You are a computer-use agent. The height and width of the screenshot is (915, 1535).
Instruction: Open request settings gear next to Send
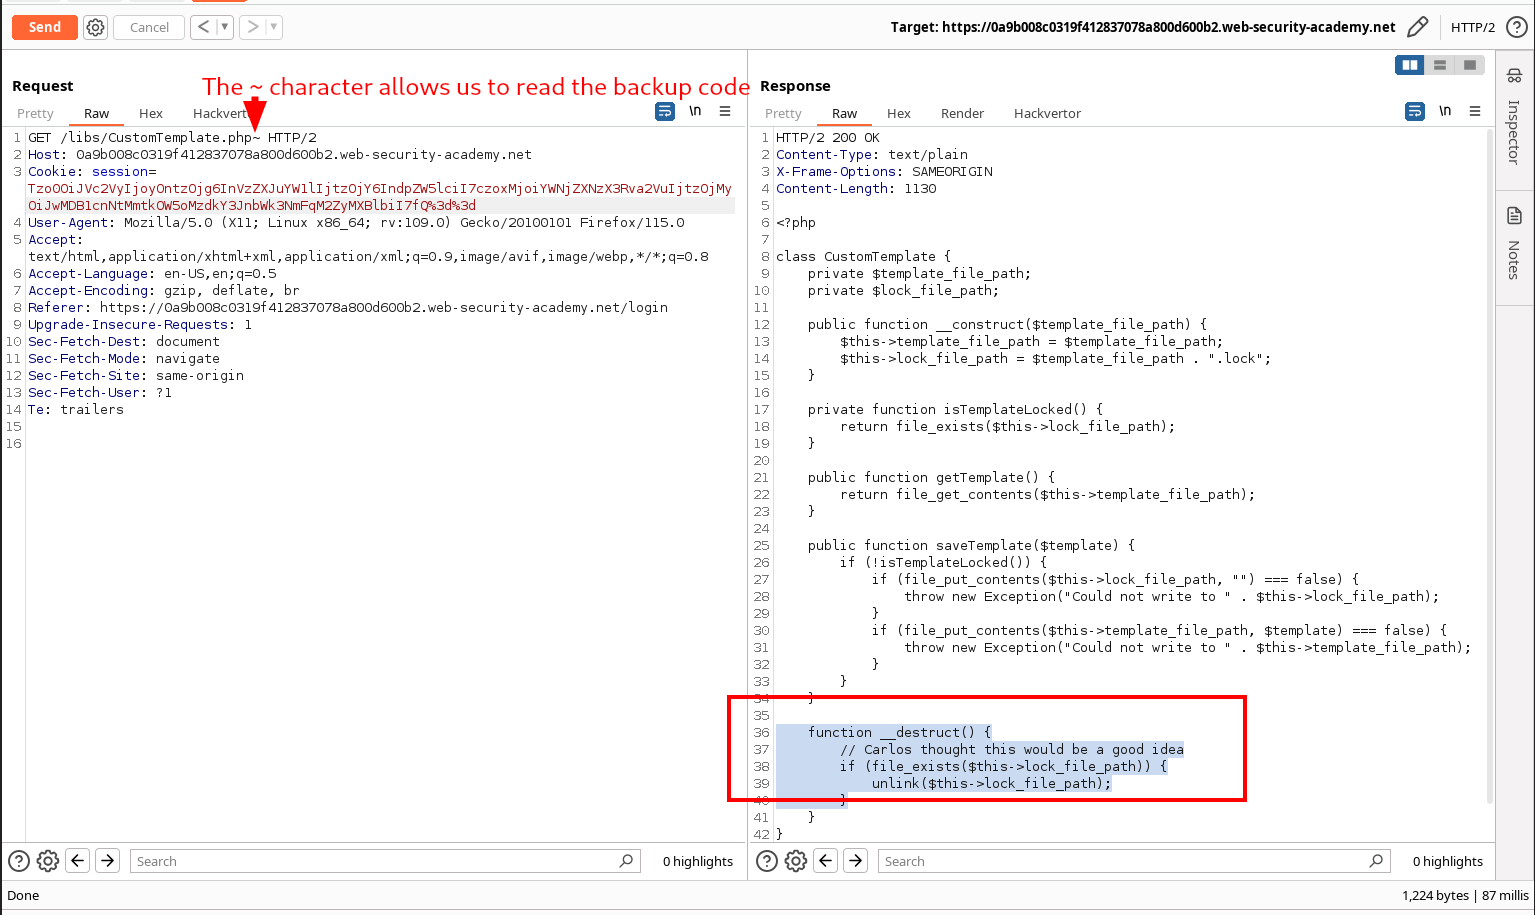click(95, 28)
